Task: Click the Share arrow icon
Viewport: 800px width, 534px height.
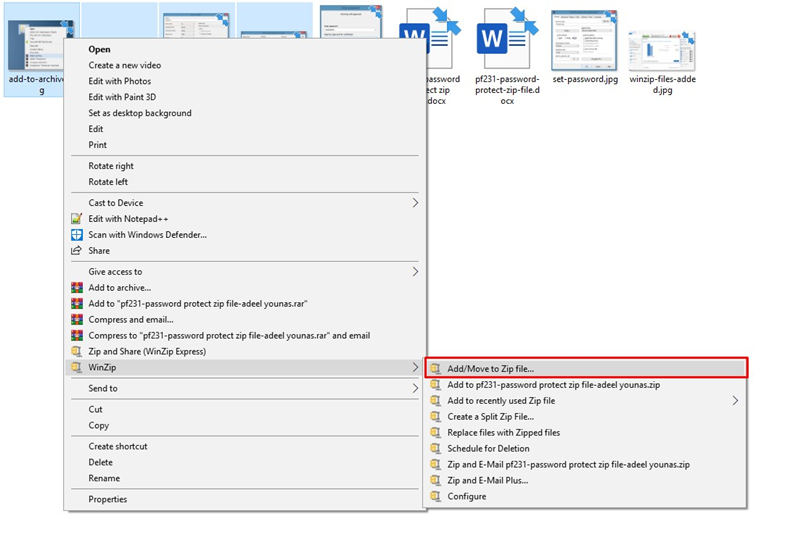Action: click(77, 250)
